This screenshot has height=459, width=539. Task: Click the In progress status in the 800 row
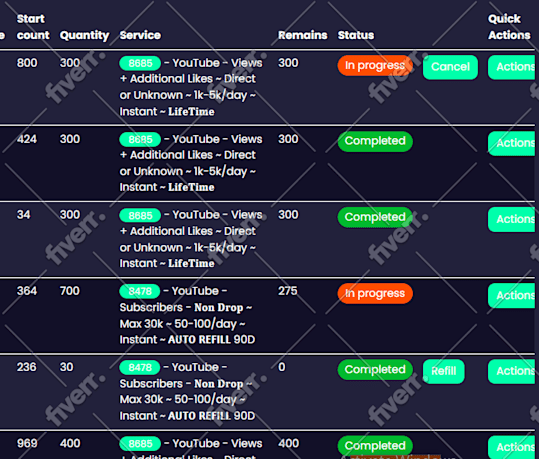(375, 65)
